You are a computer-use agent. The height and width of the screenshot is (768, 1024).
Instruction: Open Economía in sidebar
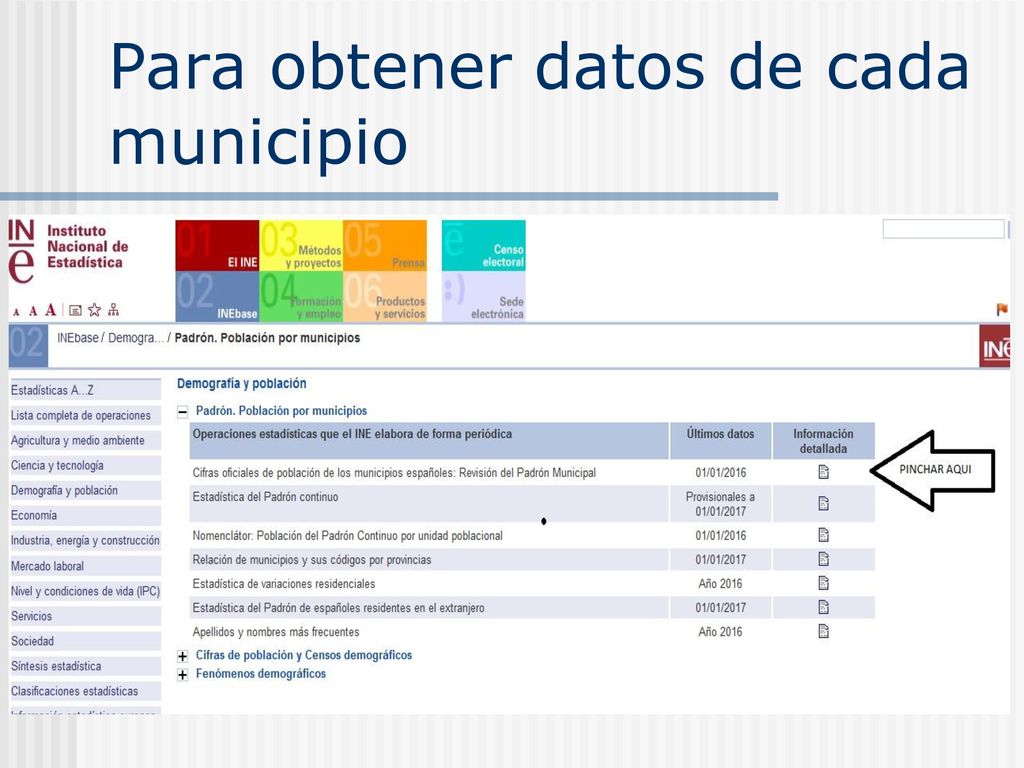coord(85,515)
